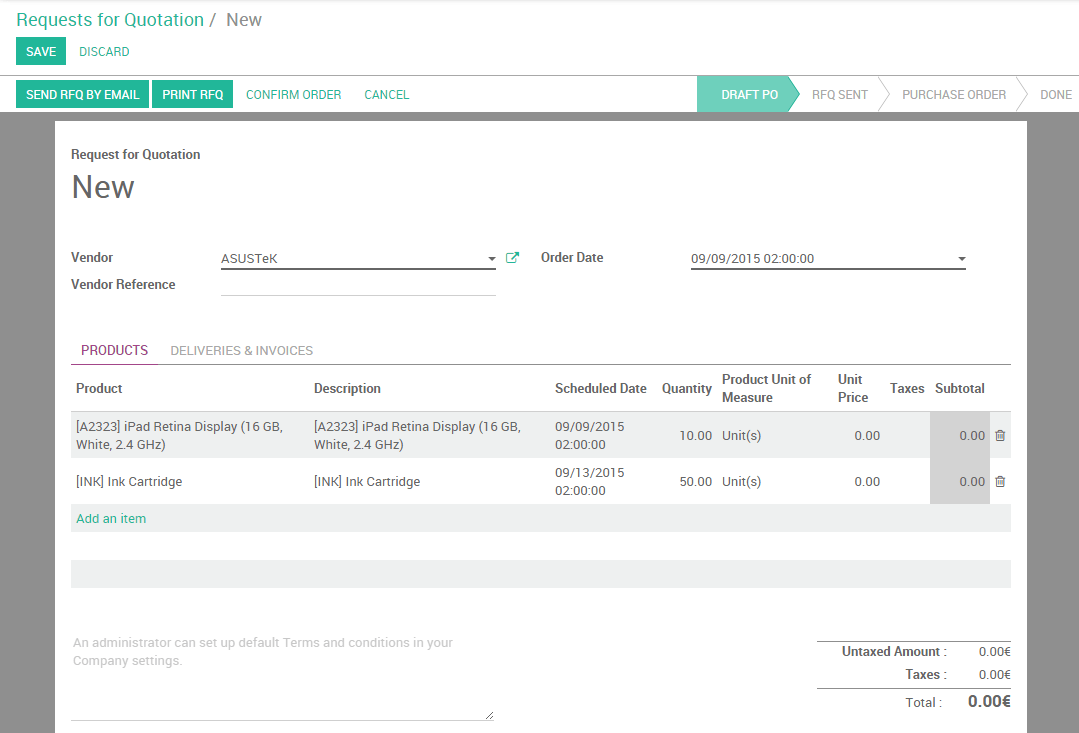Send the RFQ by email

tap(82, 94)
